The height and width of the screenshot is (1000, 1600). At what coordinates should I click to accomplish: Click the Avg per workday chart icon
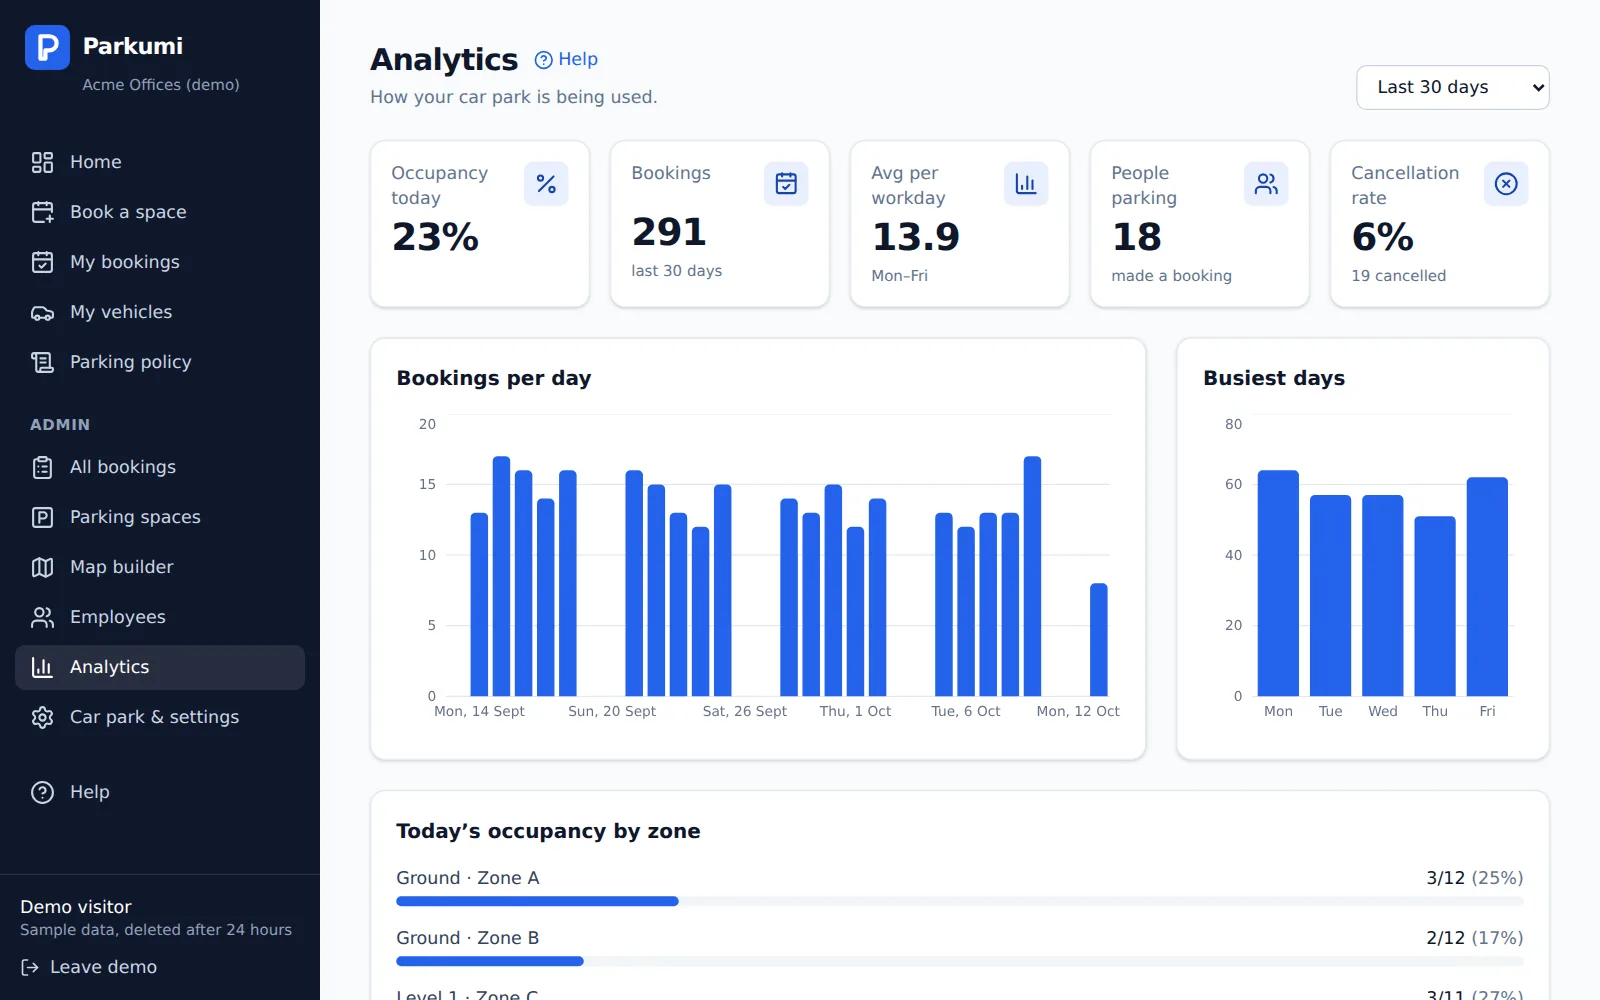1026,184
